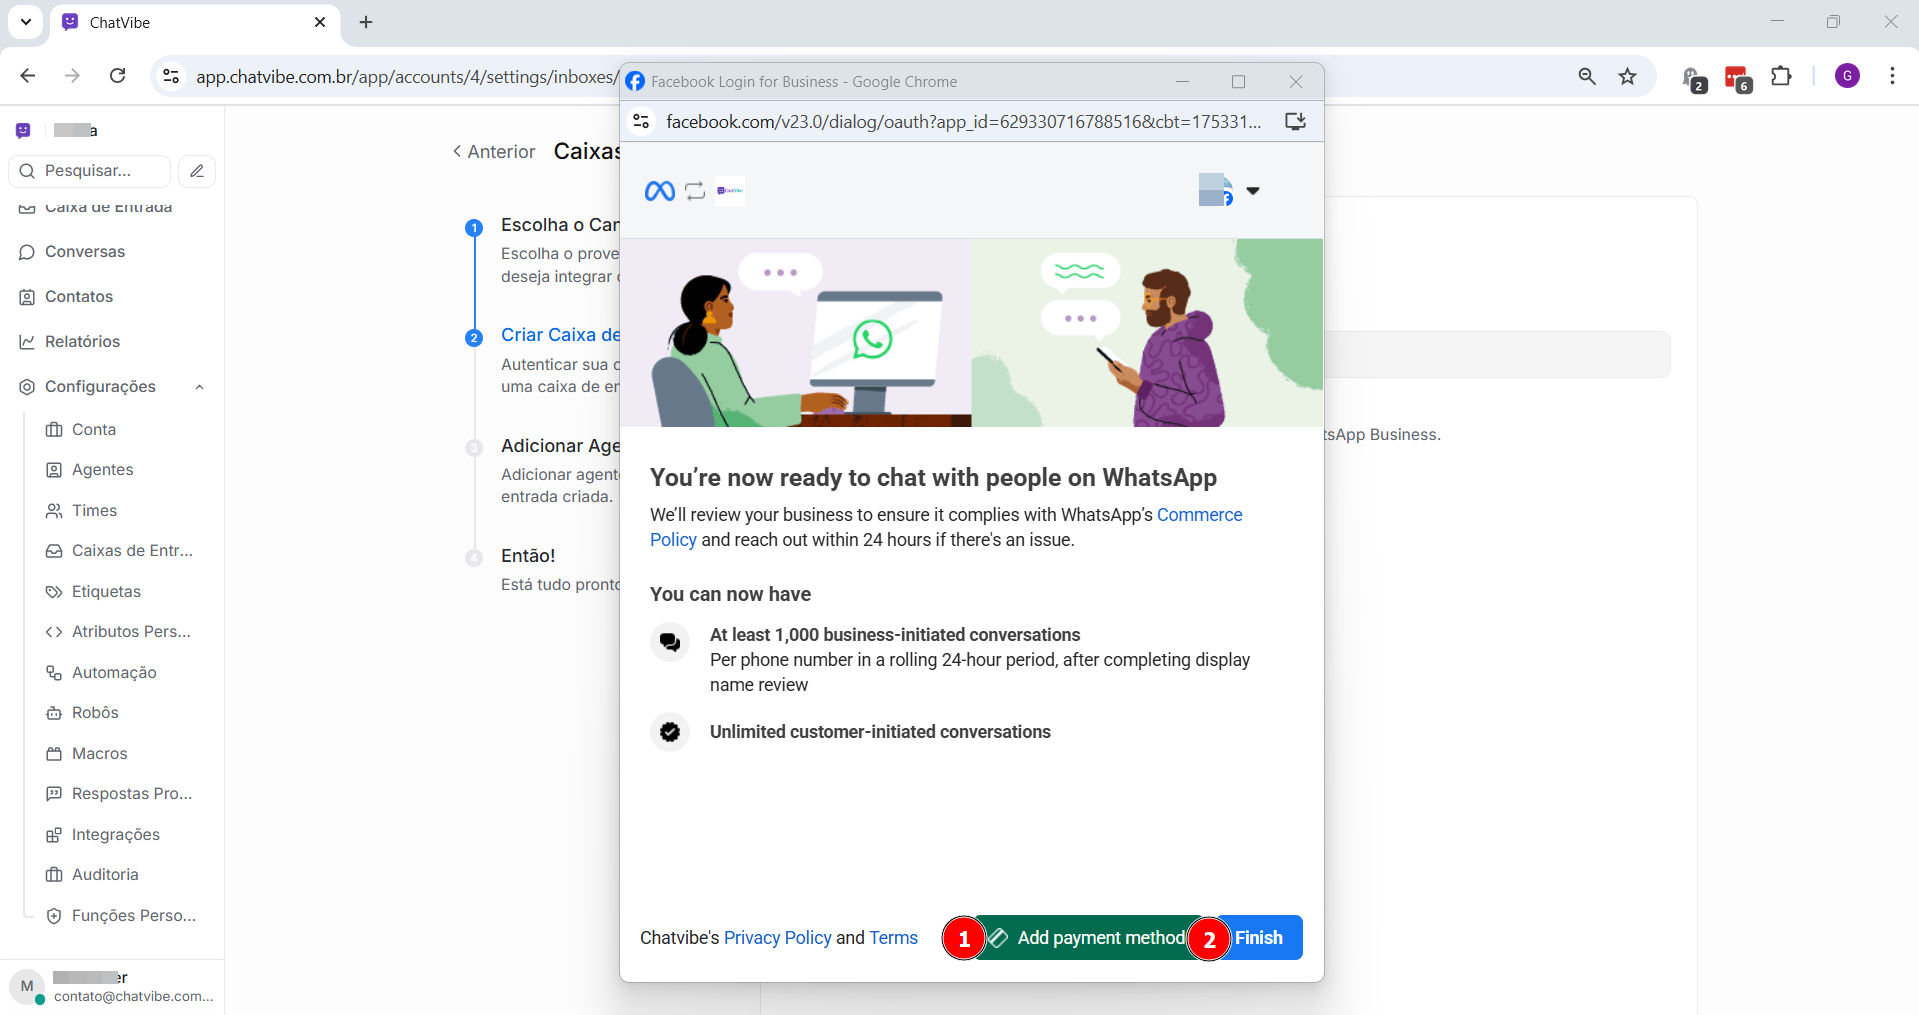Click the Facebook popup site info icon

point(642,122)
